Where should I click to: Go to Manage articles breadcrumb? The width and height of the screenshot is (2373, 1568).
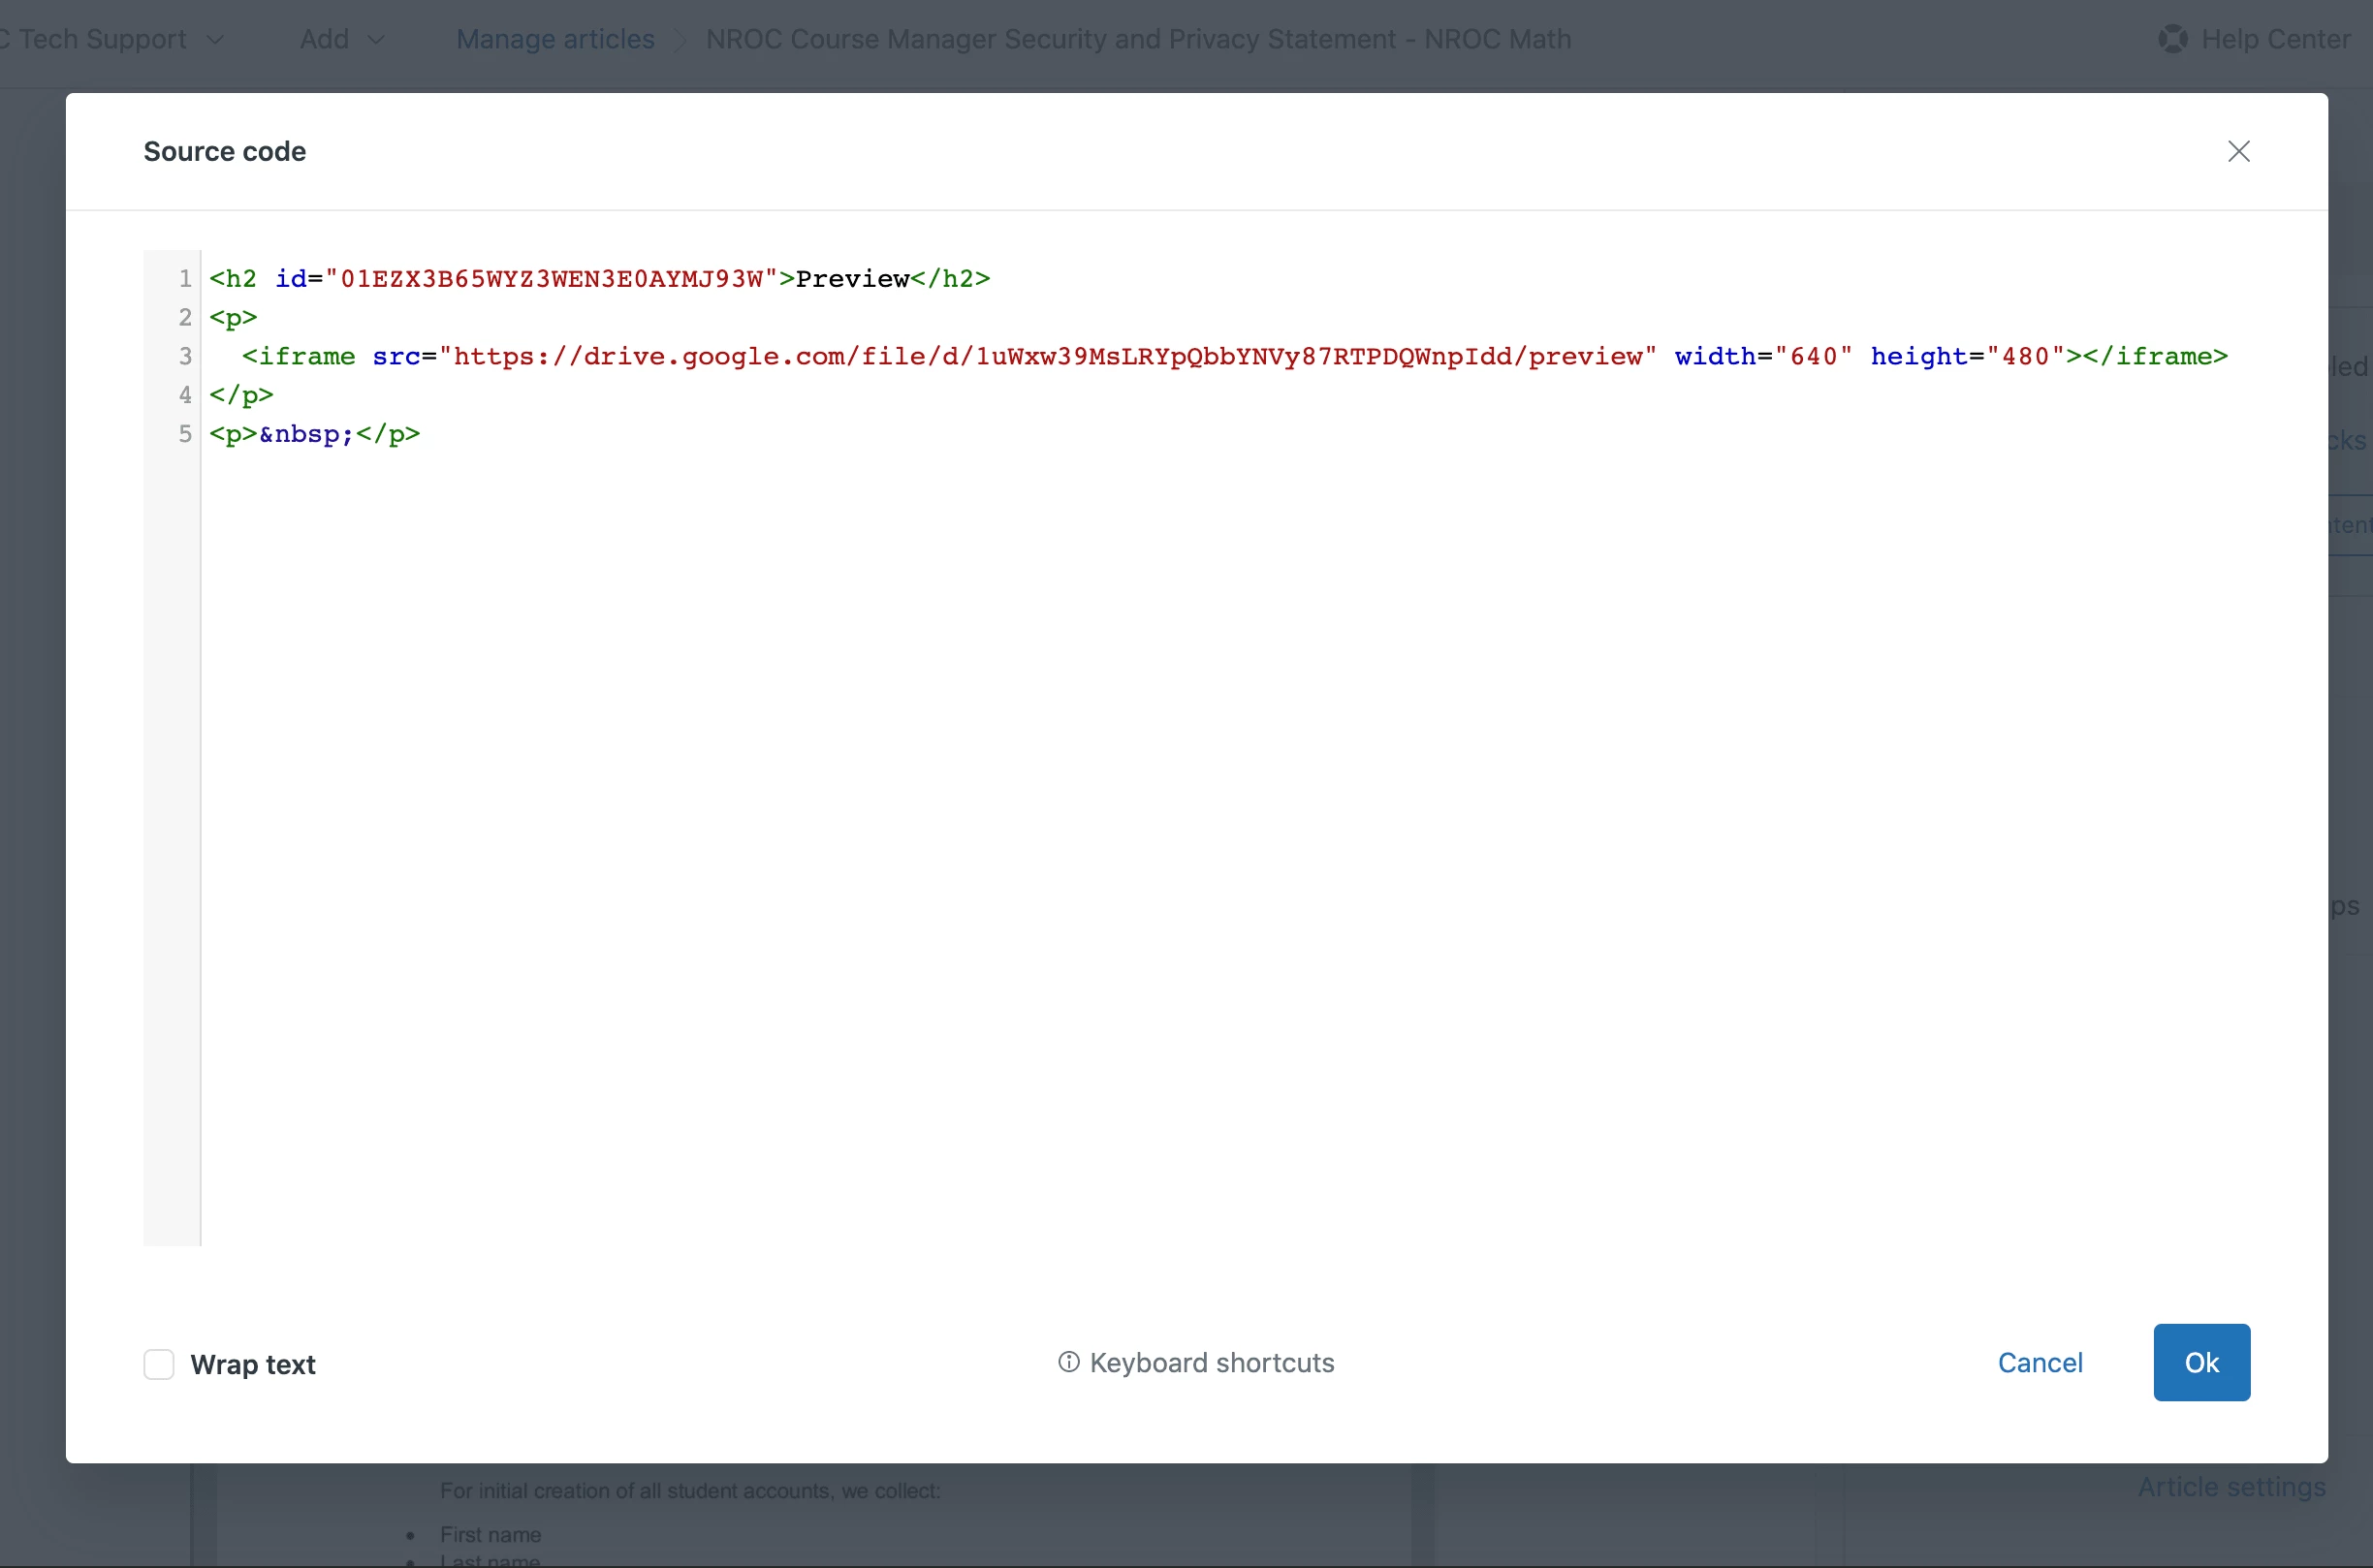click(x=555, y=39)
